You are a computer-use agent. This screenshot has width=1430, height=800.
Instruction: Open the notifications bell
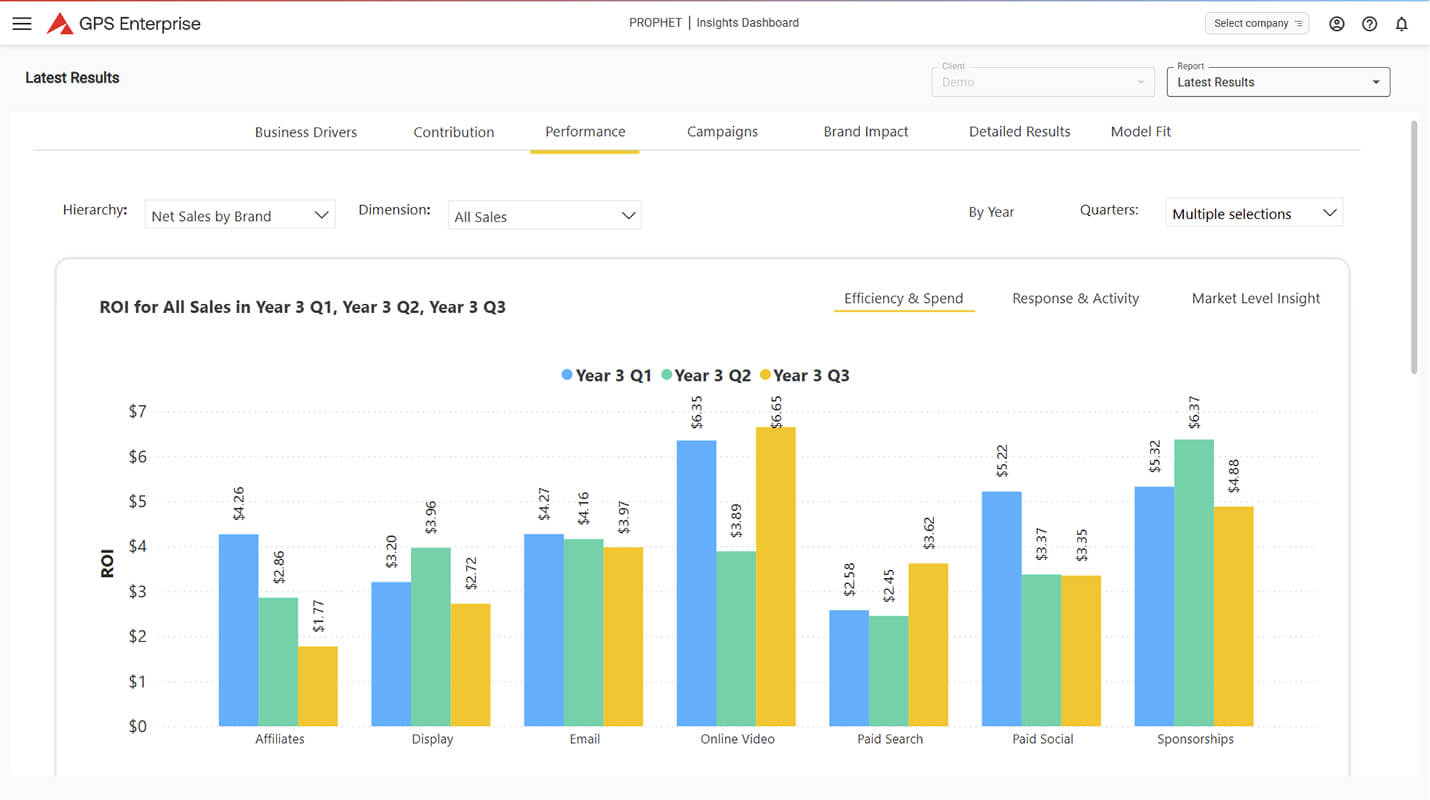pos(1401,24)
